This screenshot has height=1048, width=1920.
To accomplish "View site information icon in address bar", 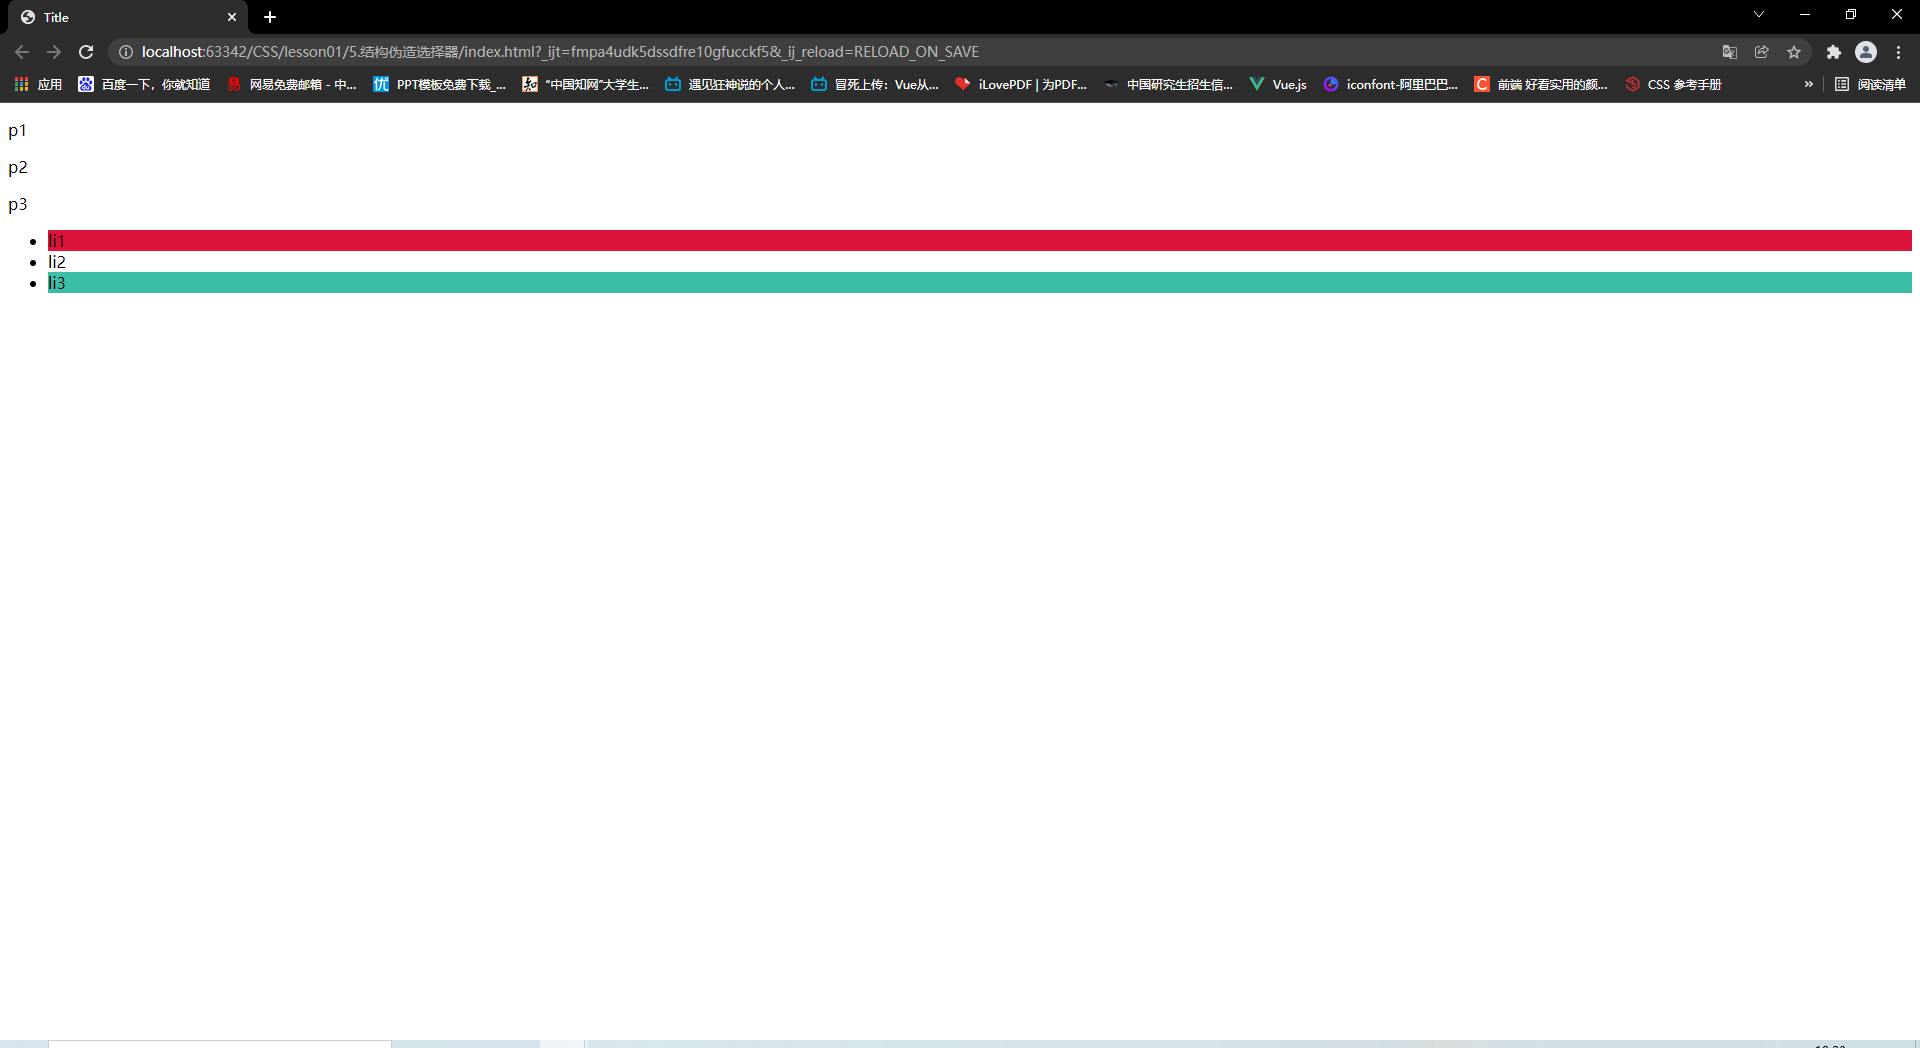I will 126,52.
